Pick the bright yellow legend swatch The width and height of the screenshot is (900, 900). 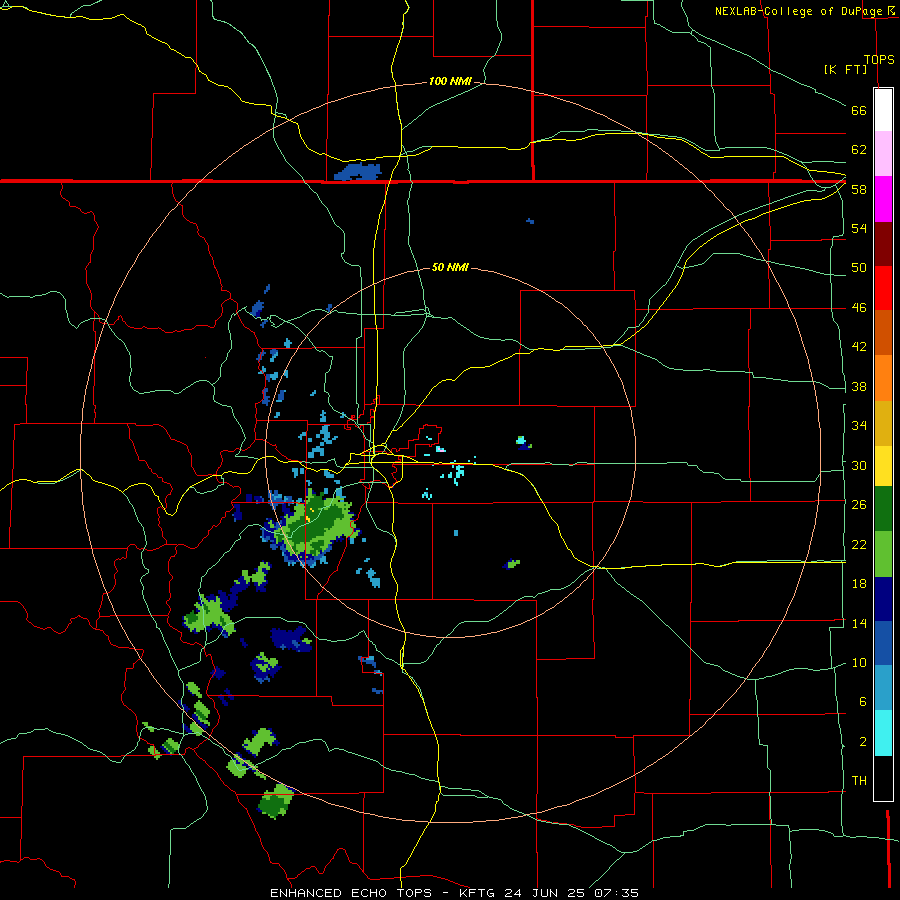[883, 466]
